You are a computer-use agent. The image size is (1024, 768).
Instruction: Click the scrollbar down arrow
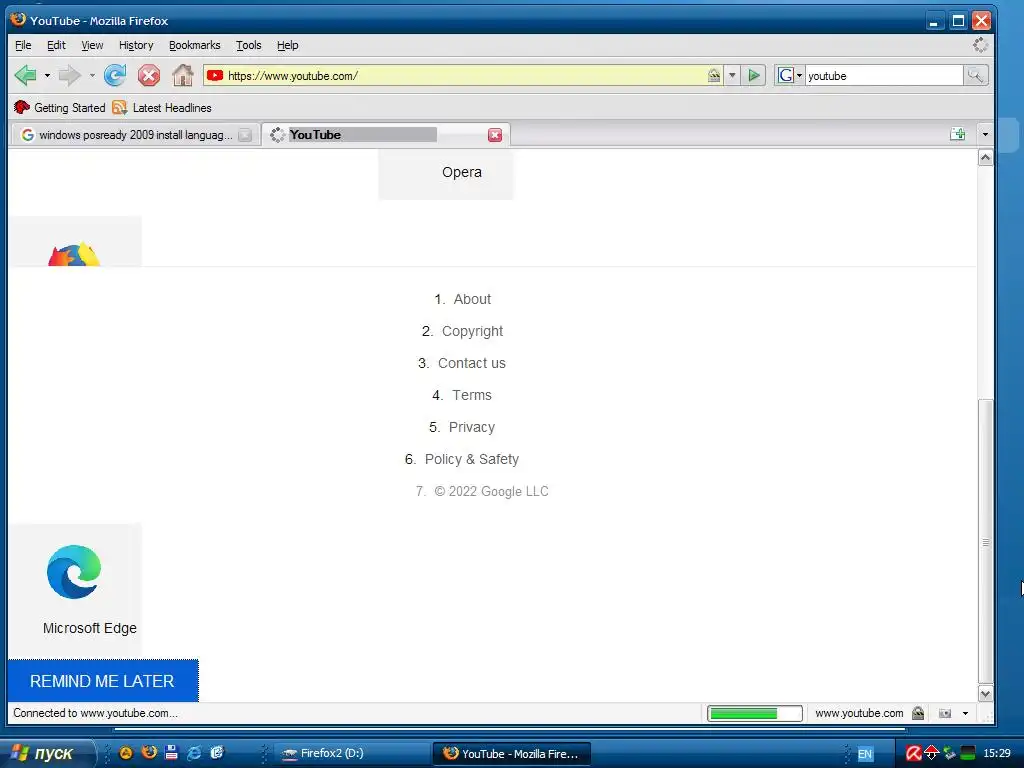click(985, 694)
